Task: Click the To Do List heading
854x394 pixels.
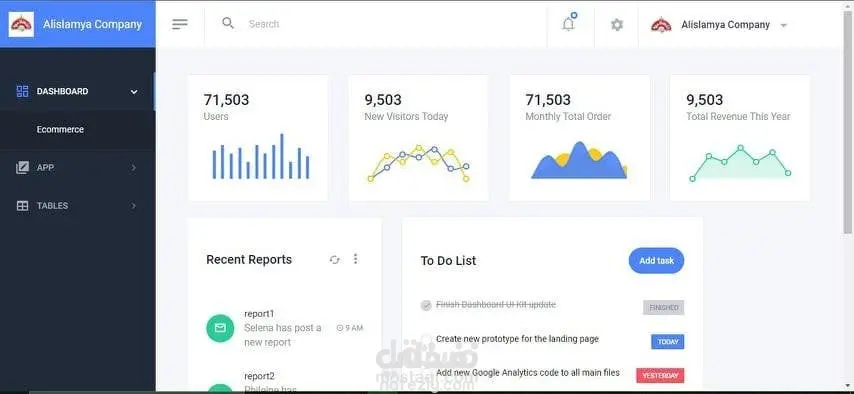Action: click(448, 260)
